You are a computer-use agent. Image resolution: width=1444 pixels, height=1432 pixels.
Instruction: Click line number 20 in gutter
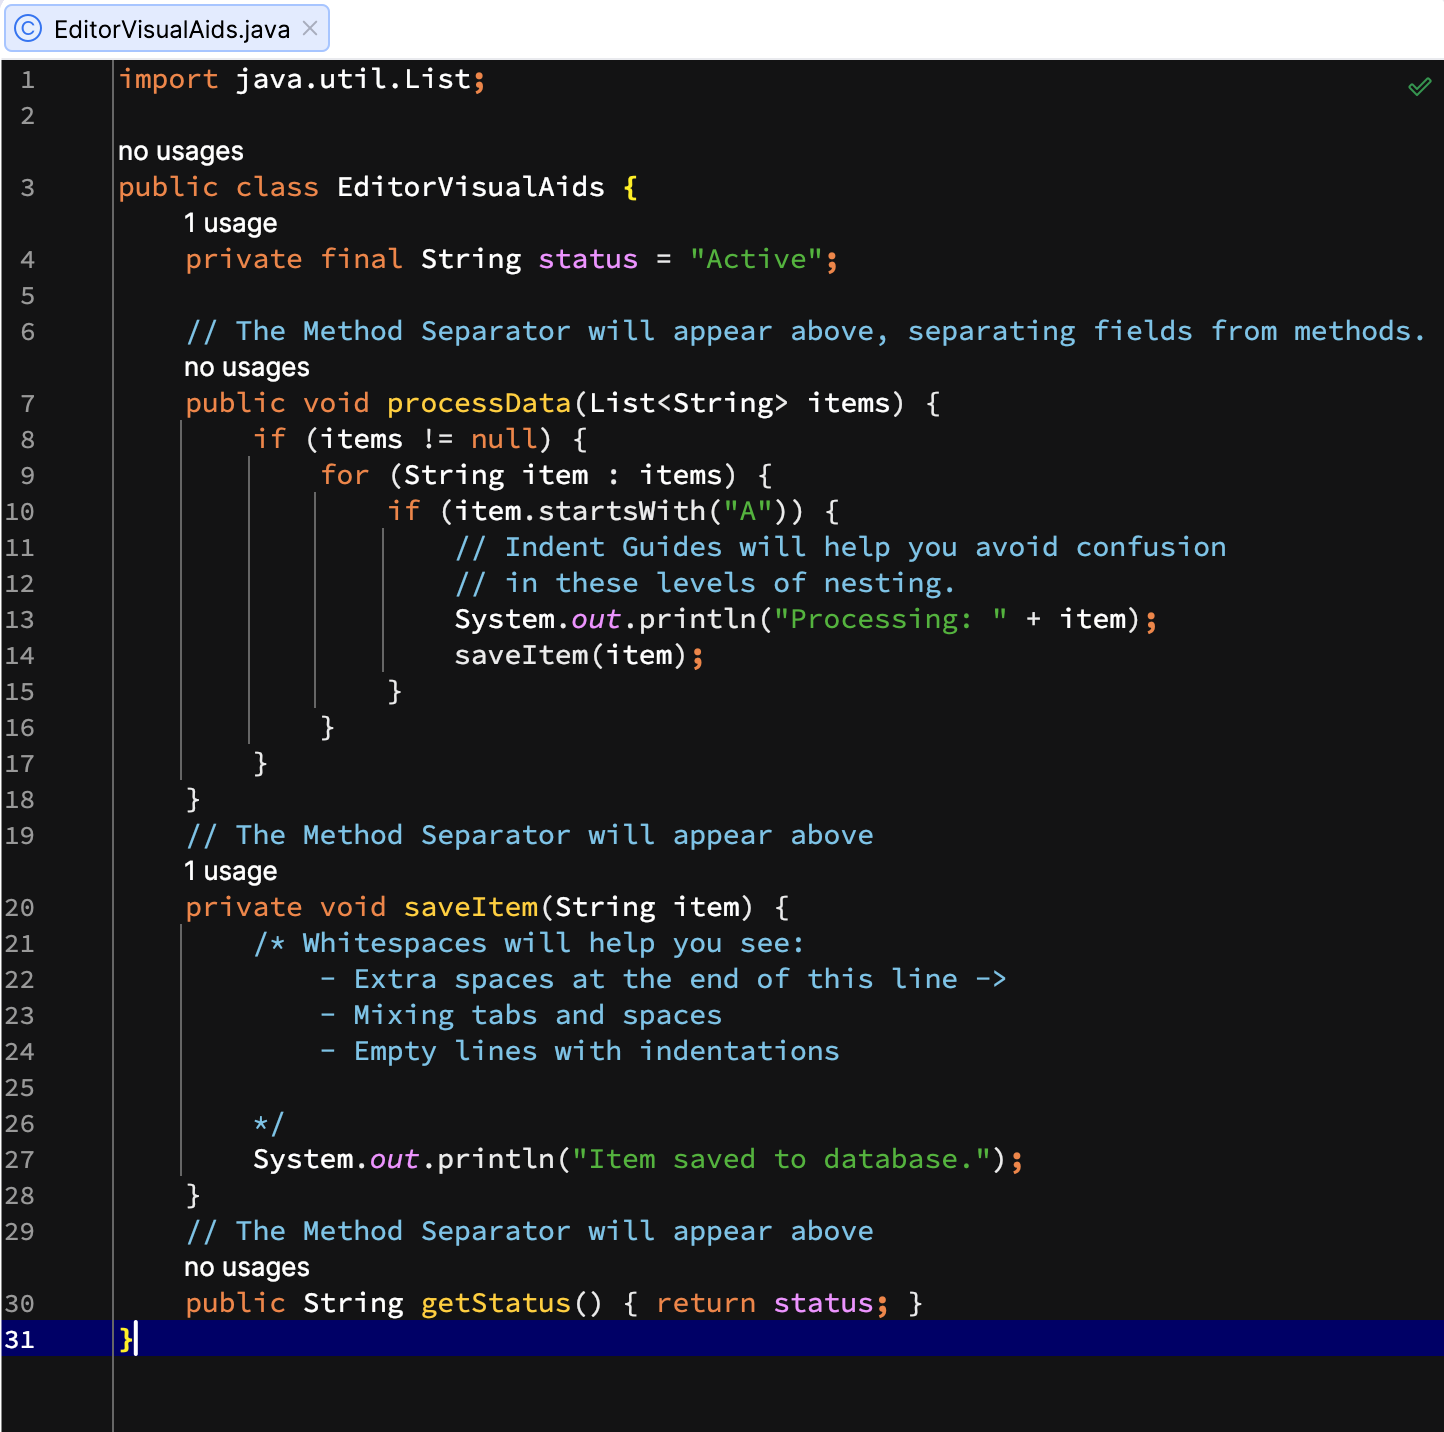(20, 907)
